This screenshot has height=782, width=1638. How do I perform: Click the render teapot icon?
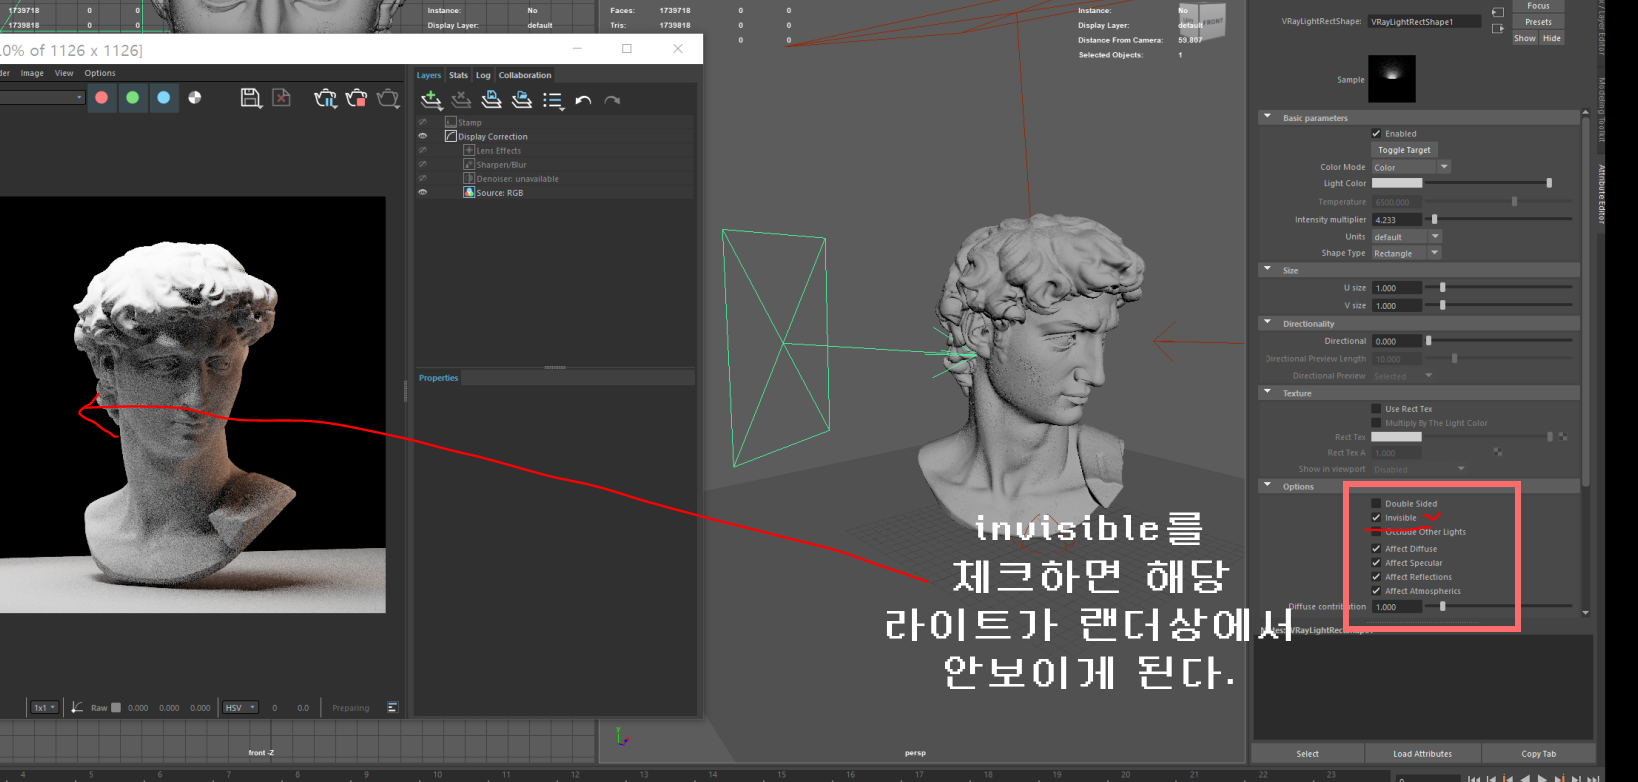click(388, 98)
